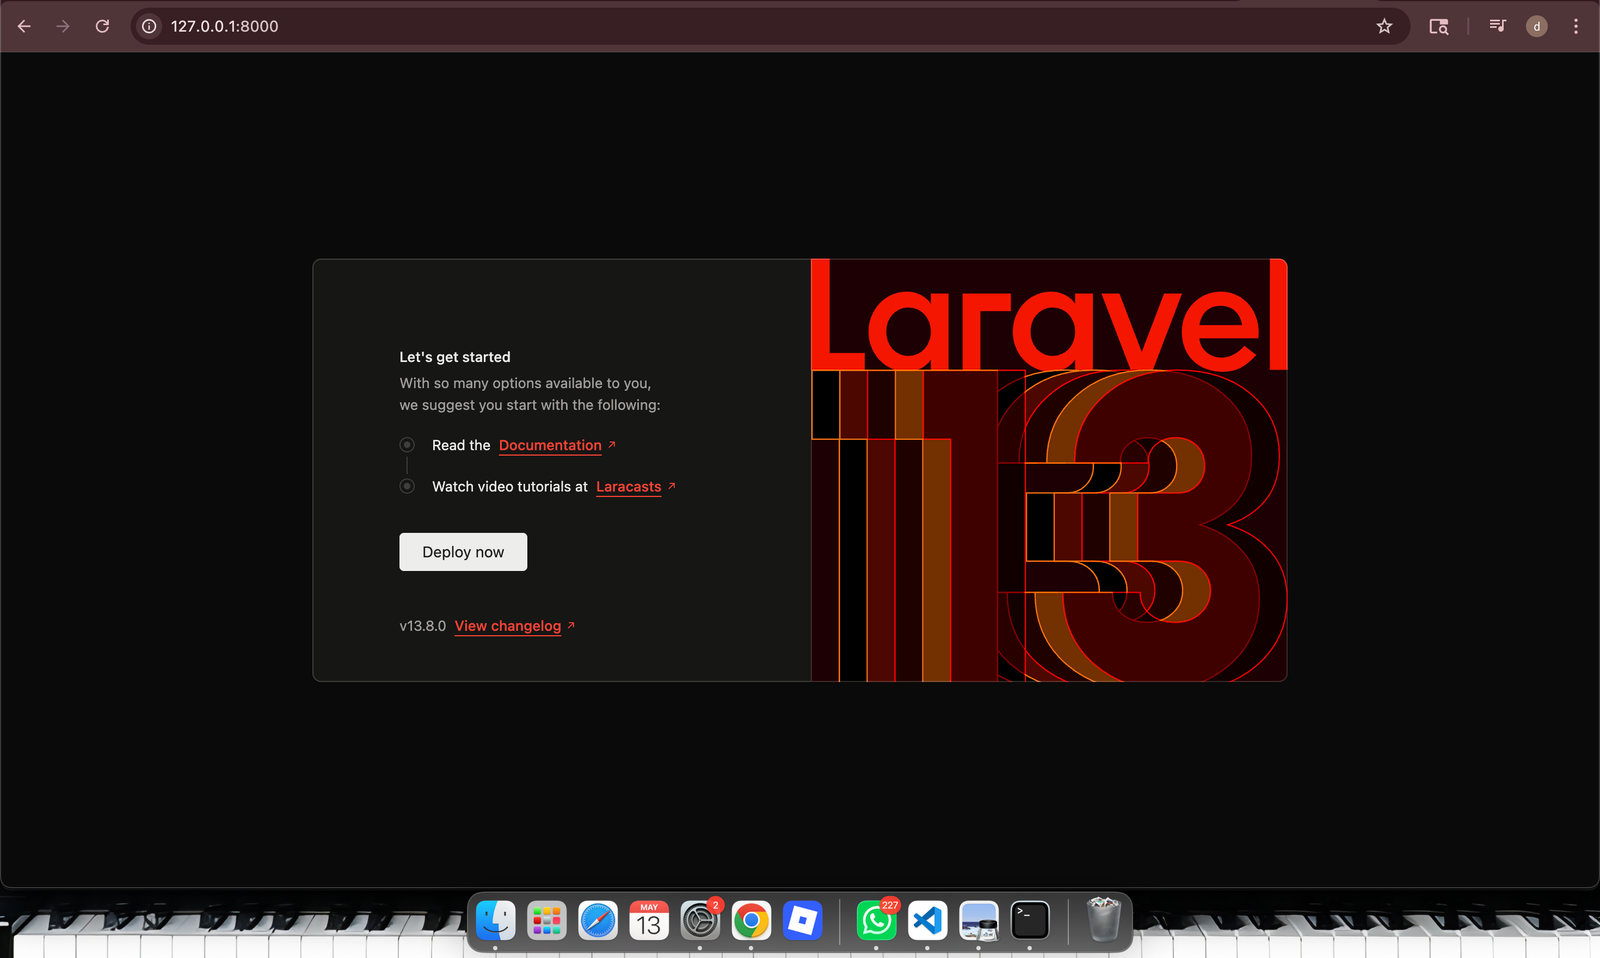The width and height of the screenshot is (1600, 958).
Task: Click the Deploy now button
Action: 463,552
